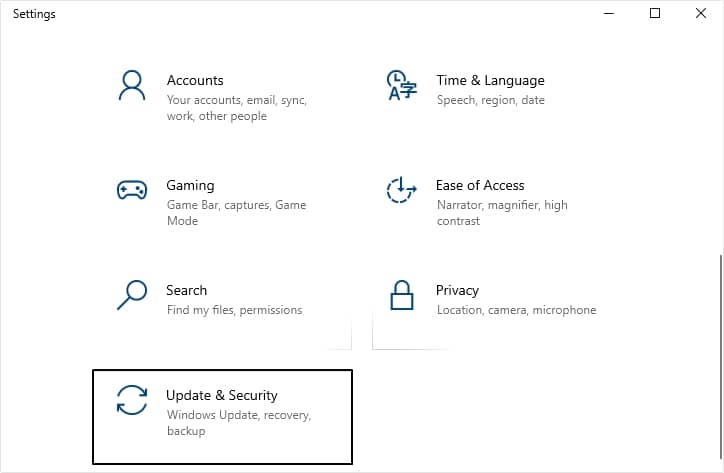Close the Settings window
This screenshot has width=724, height=473.
[x=700, y=13]
